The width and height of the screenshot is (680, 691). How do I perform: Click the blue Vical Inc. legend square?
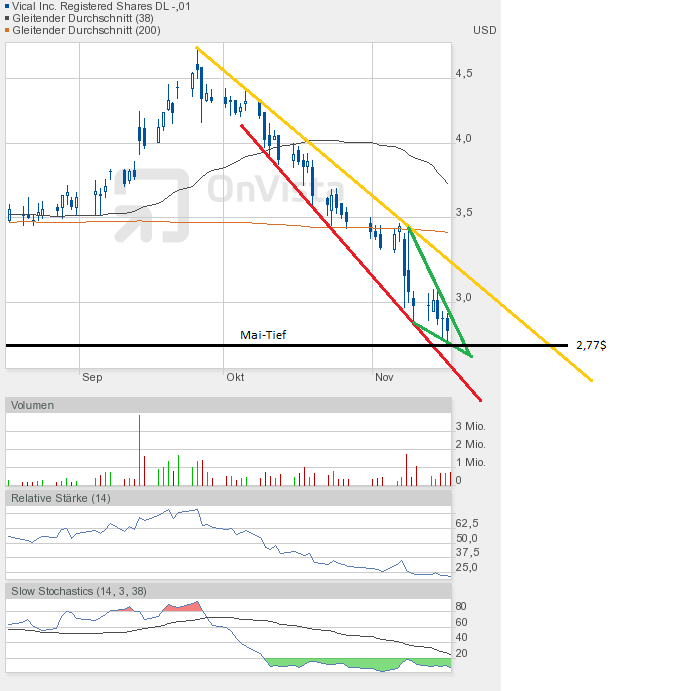(8, 6)
